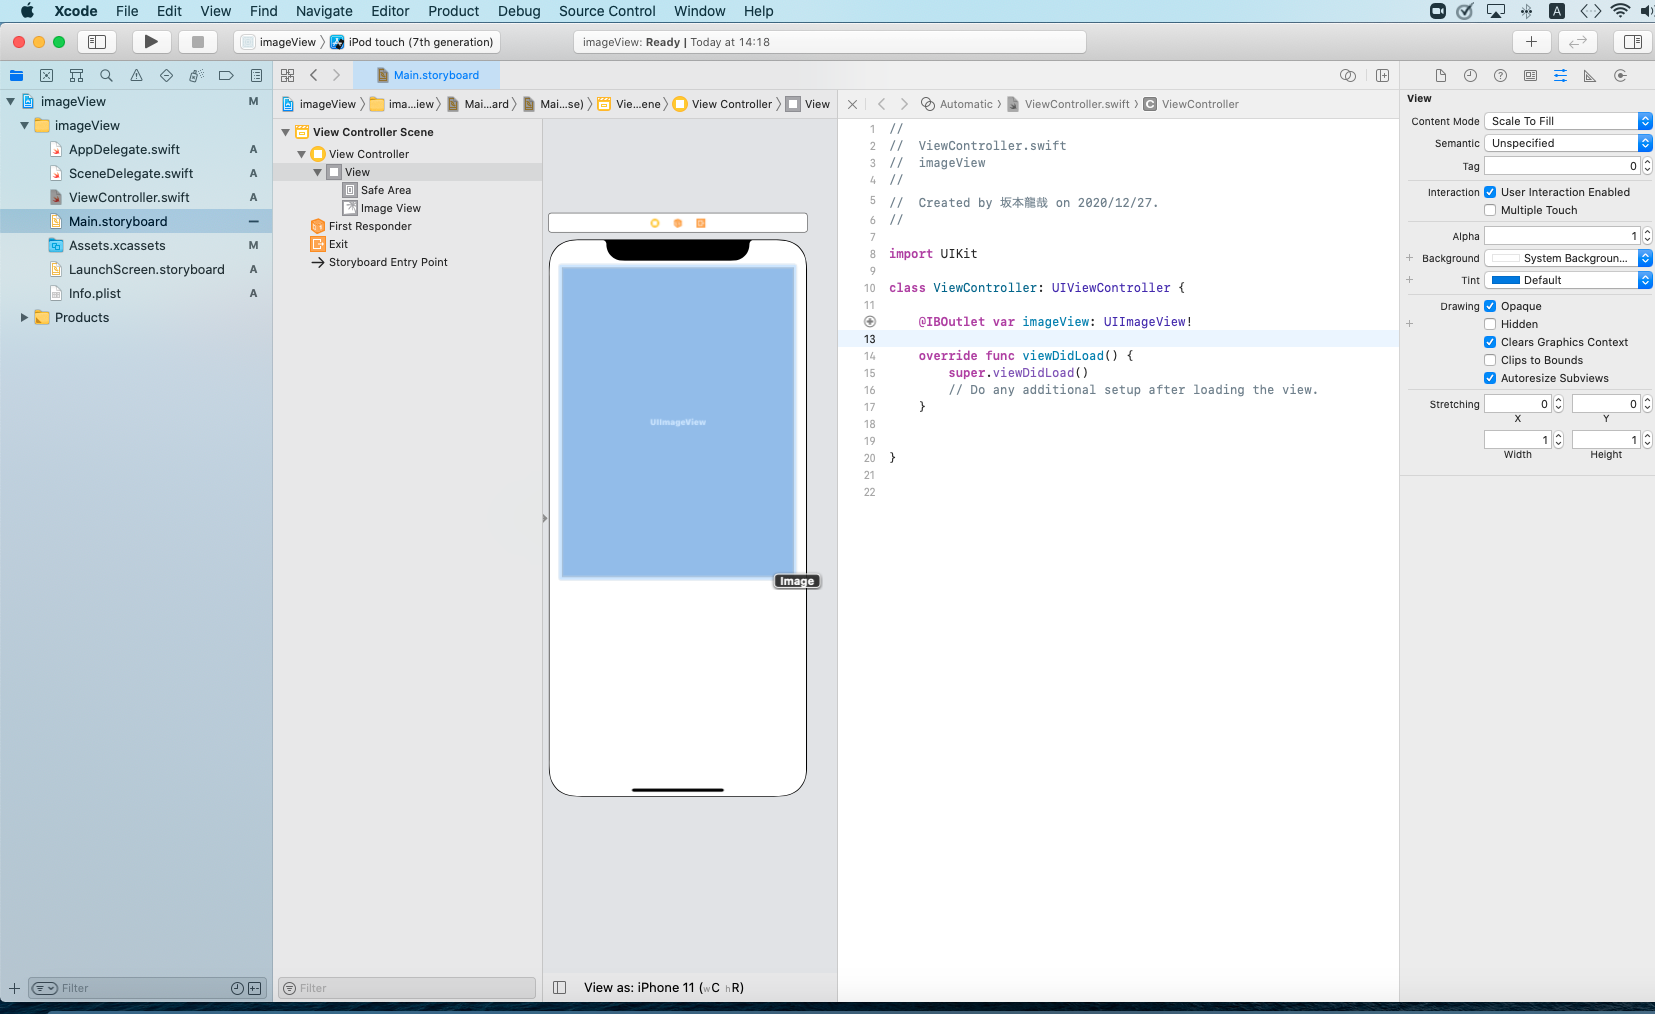Click the Stop button in toolbar
The height and width of the screenshot is (1014, 1655).
coord(198,42)
